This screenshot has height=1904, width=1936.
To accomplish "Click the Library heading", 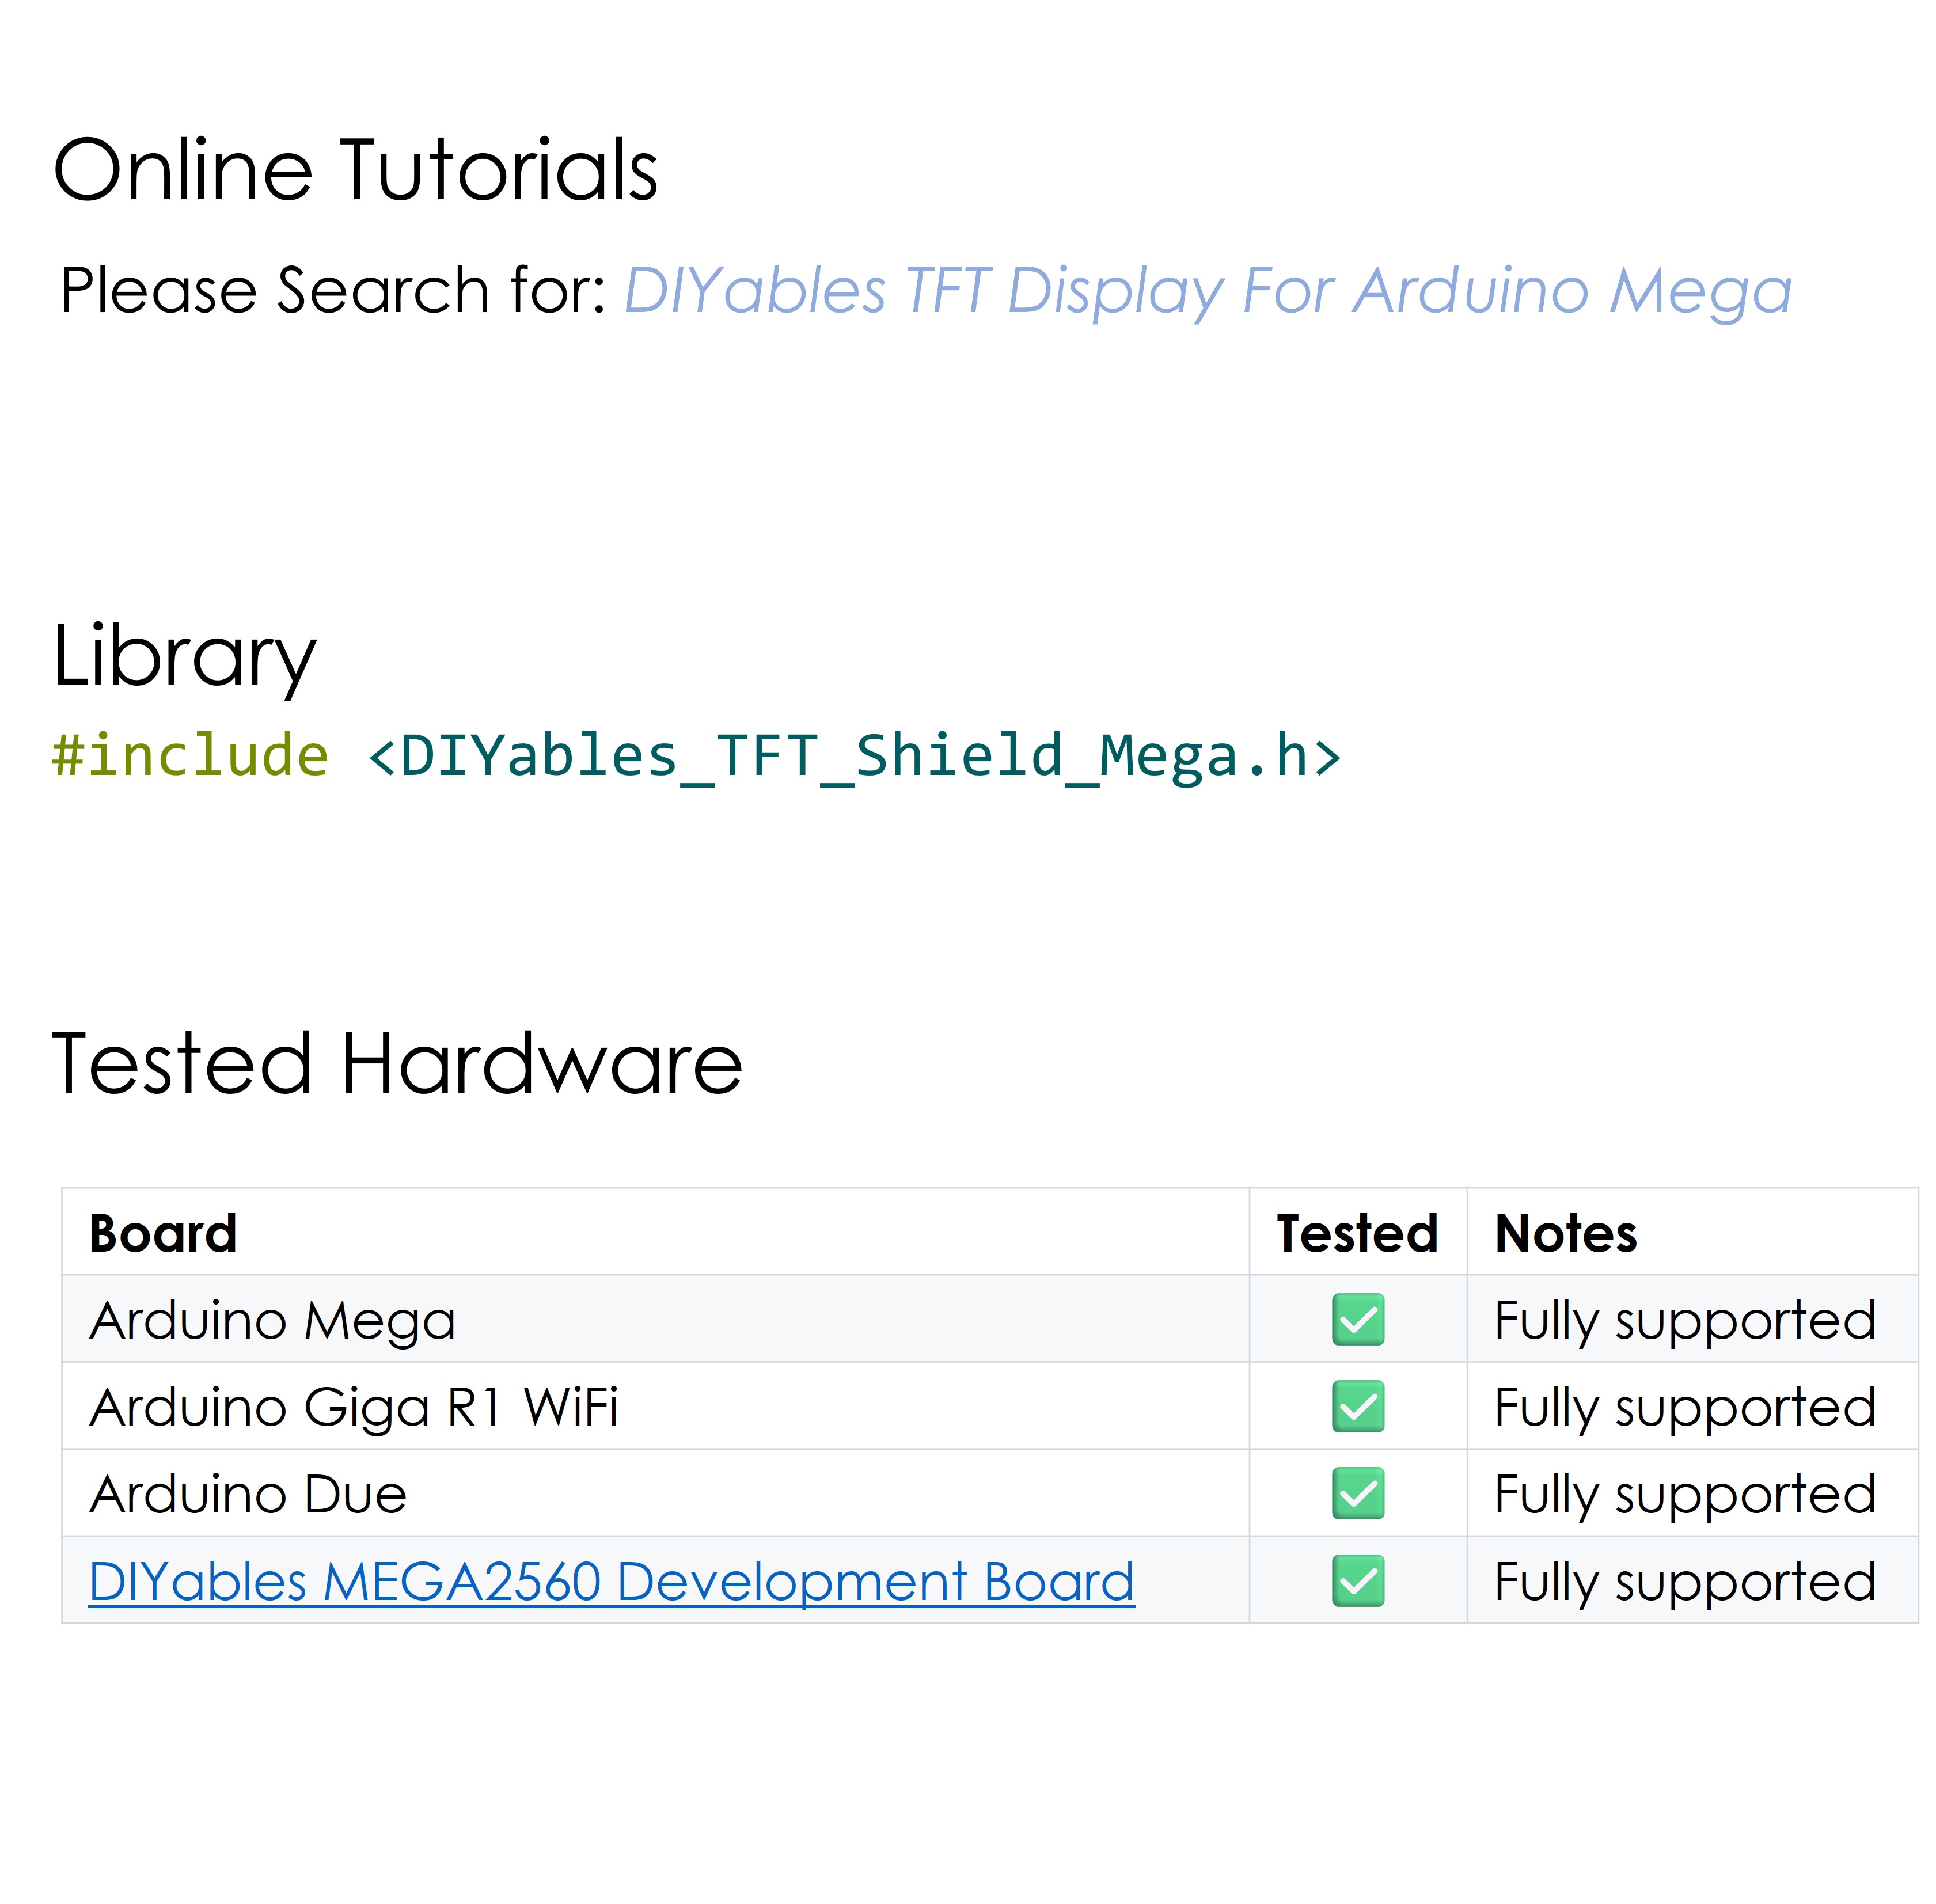I will point(184,656).
